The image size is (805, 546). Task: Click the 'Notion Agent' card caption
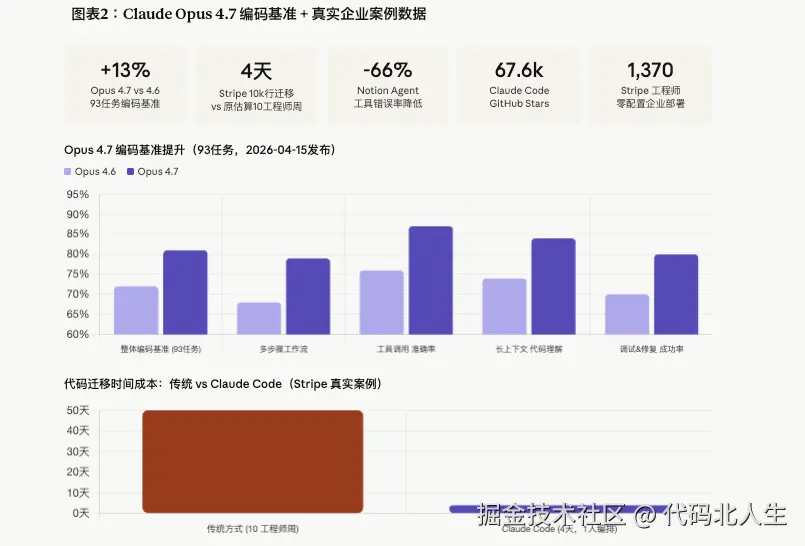pyautogui.click(x=388, y=90)
